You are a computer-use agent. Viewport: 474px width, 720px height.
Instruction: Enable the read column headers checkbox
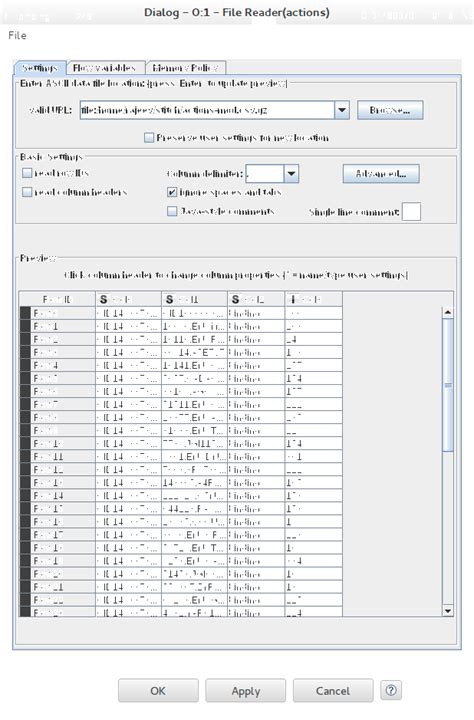[27, 192]
